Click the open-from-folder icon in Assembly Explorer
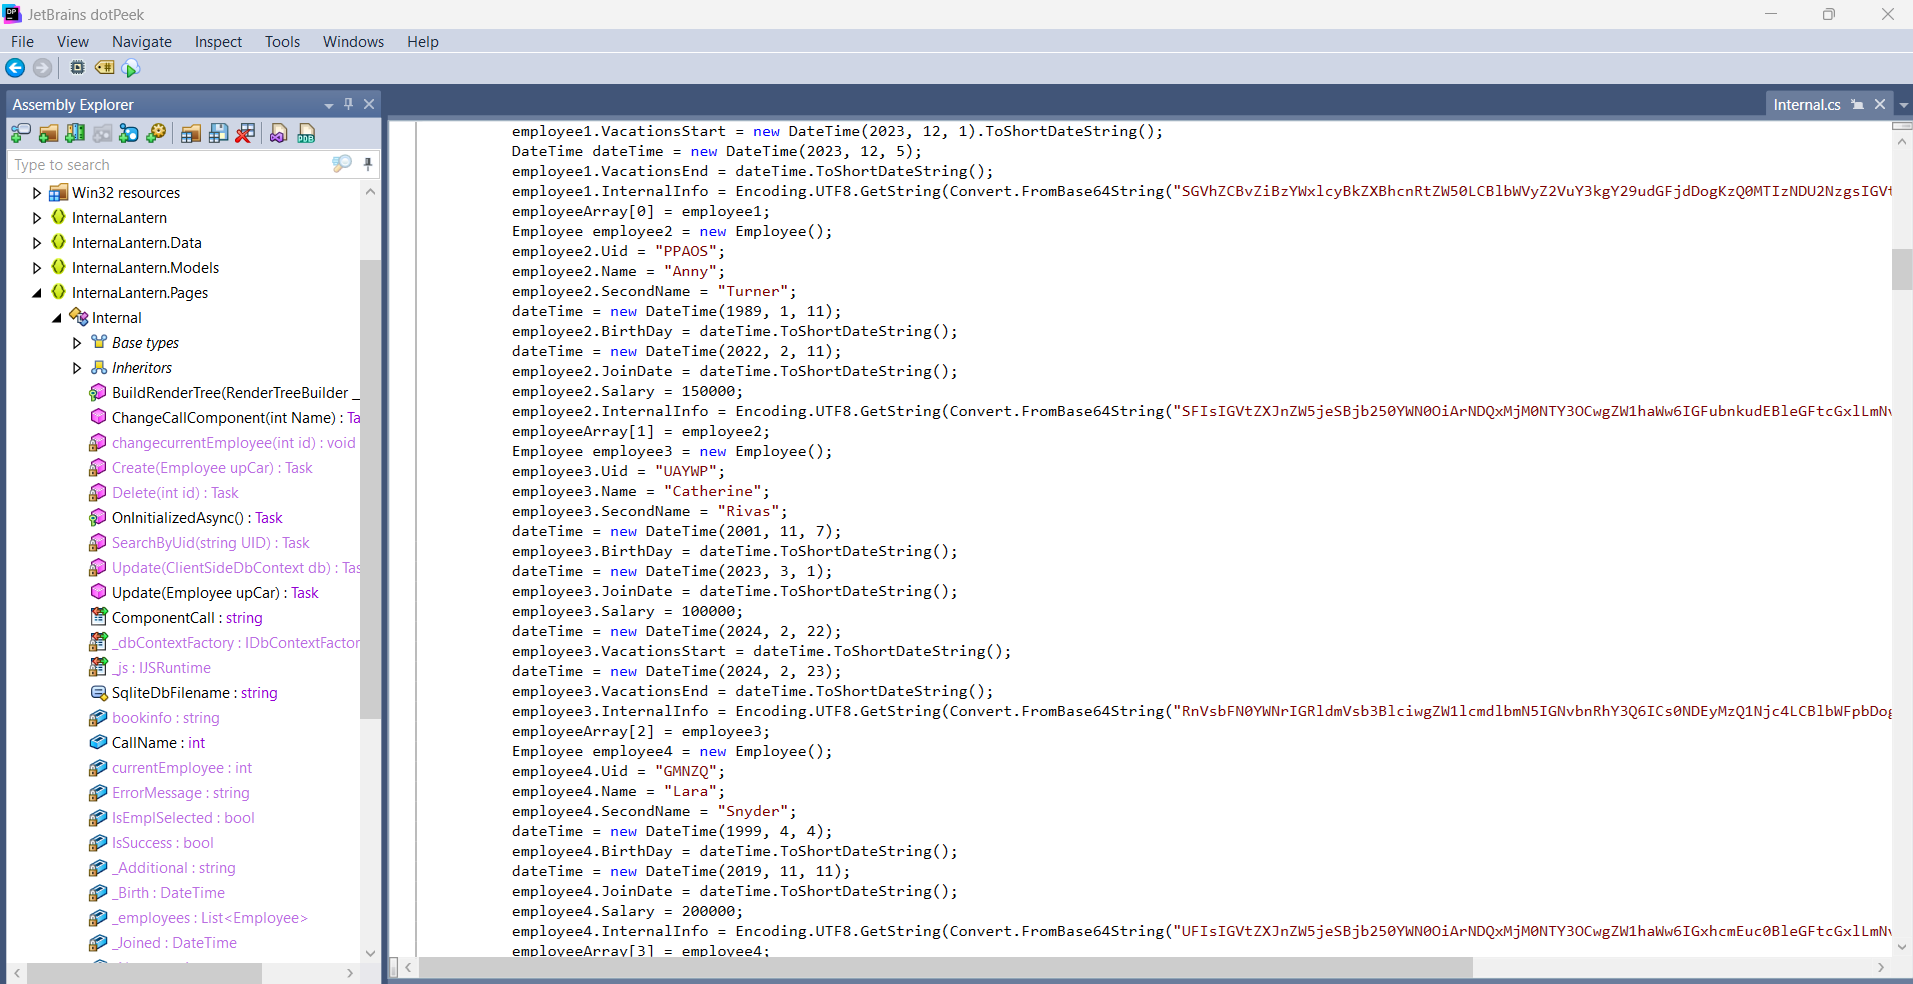 pyautogui.click(x=48, y=134)
